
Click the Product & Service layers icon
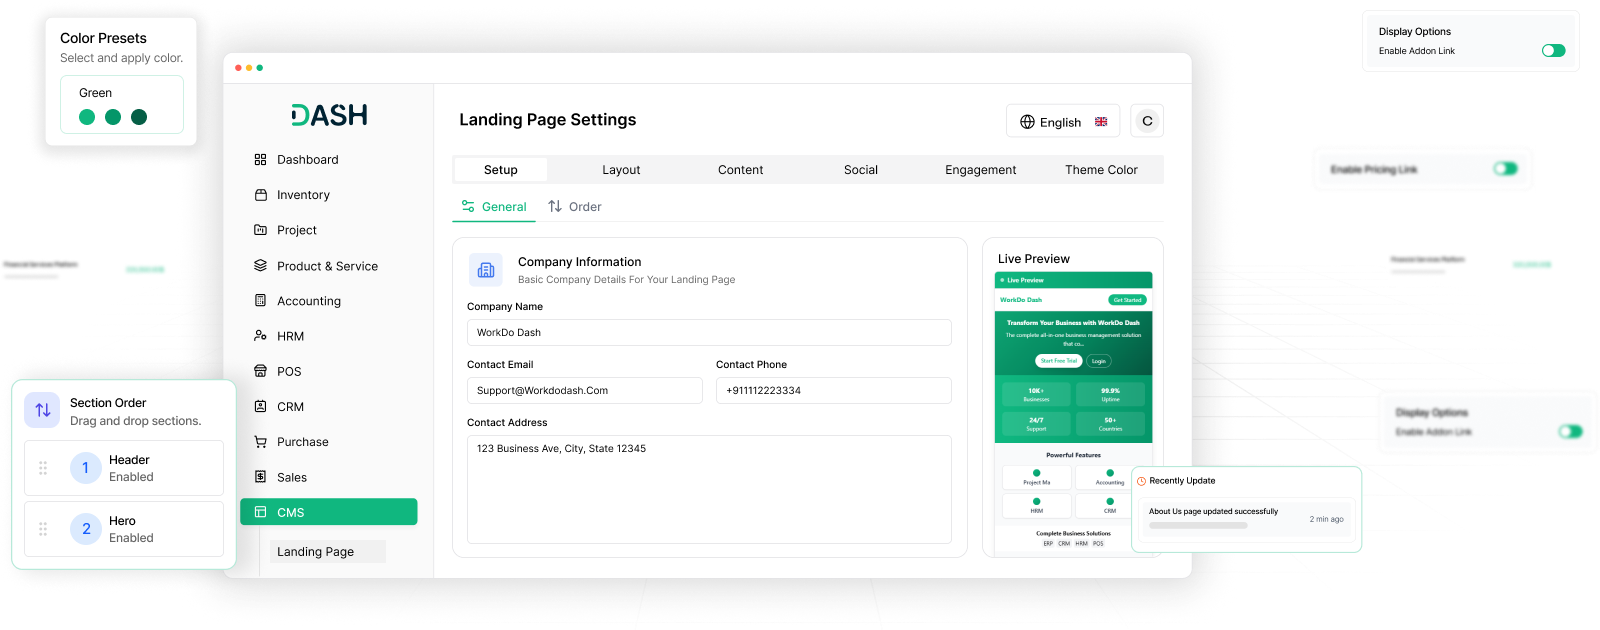[x=260, y=266]
